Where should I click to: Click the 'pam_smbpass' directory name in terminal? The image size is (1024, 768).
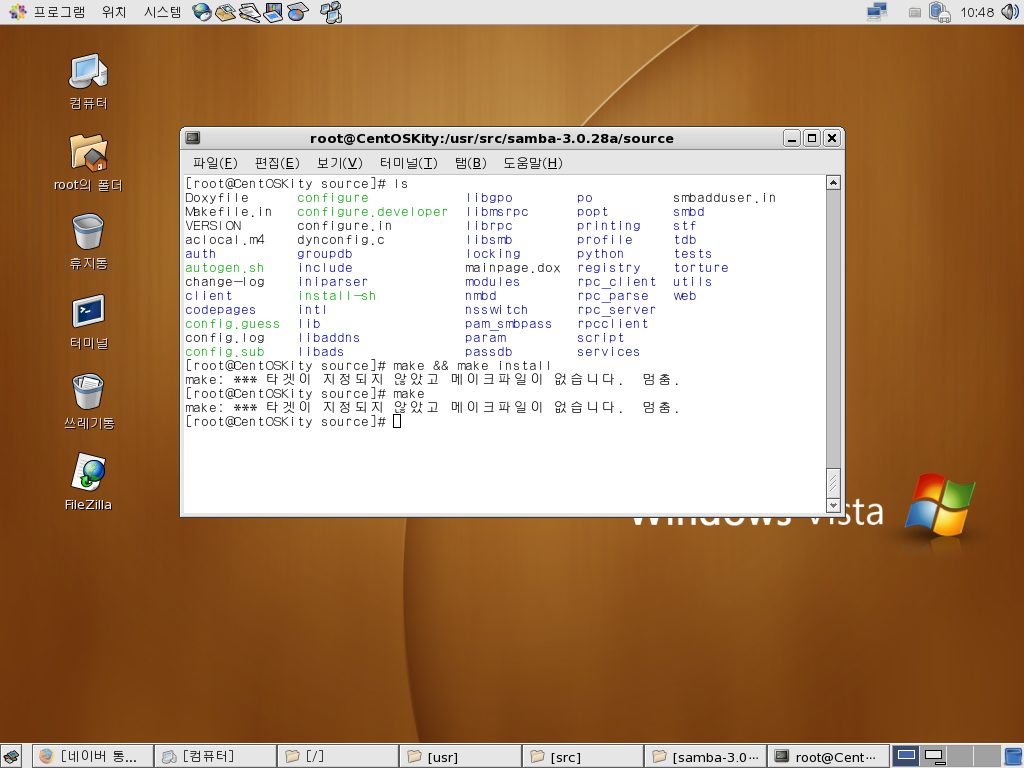[508, 324]
